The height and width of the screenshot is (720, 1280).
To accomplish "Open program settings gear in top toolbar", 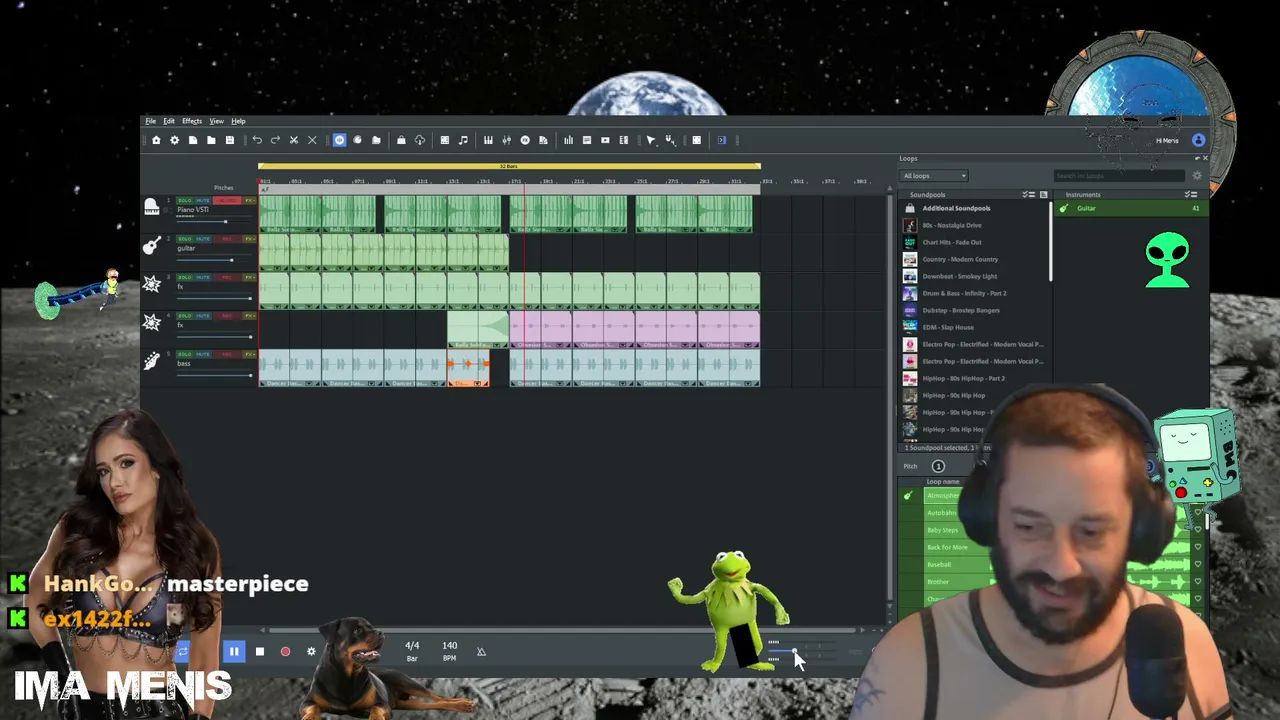I will tap(174, 140).
